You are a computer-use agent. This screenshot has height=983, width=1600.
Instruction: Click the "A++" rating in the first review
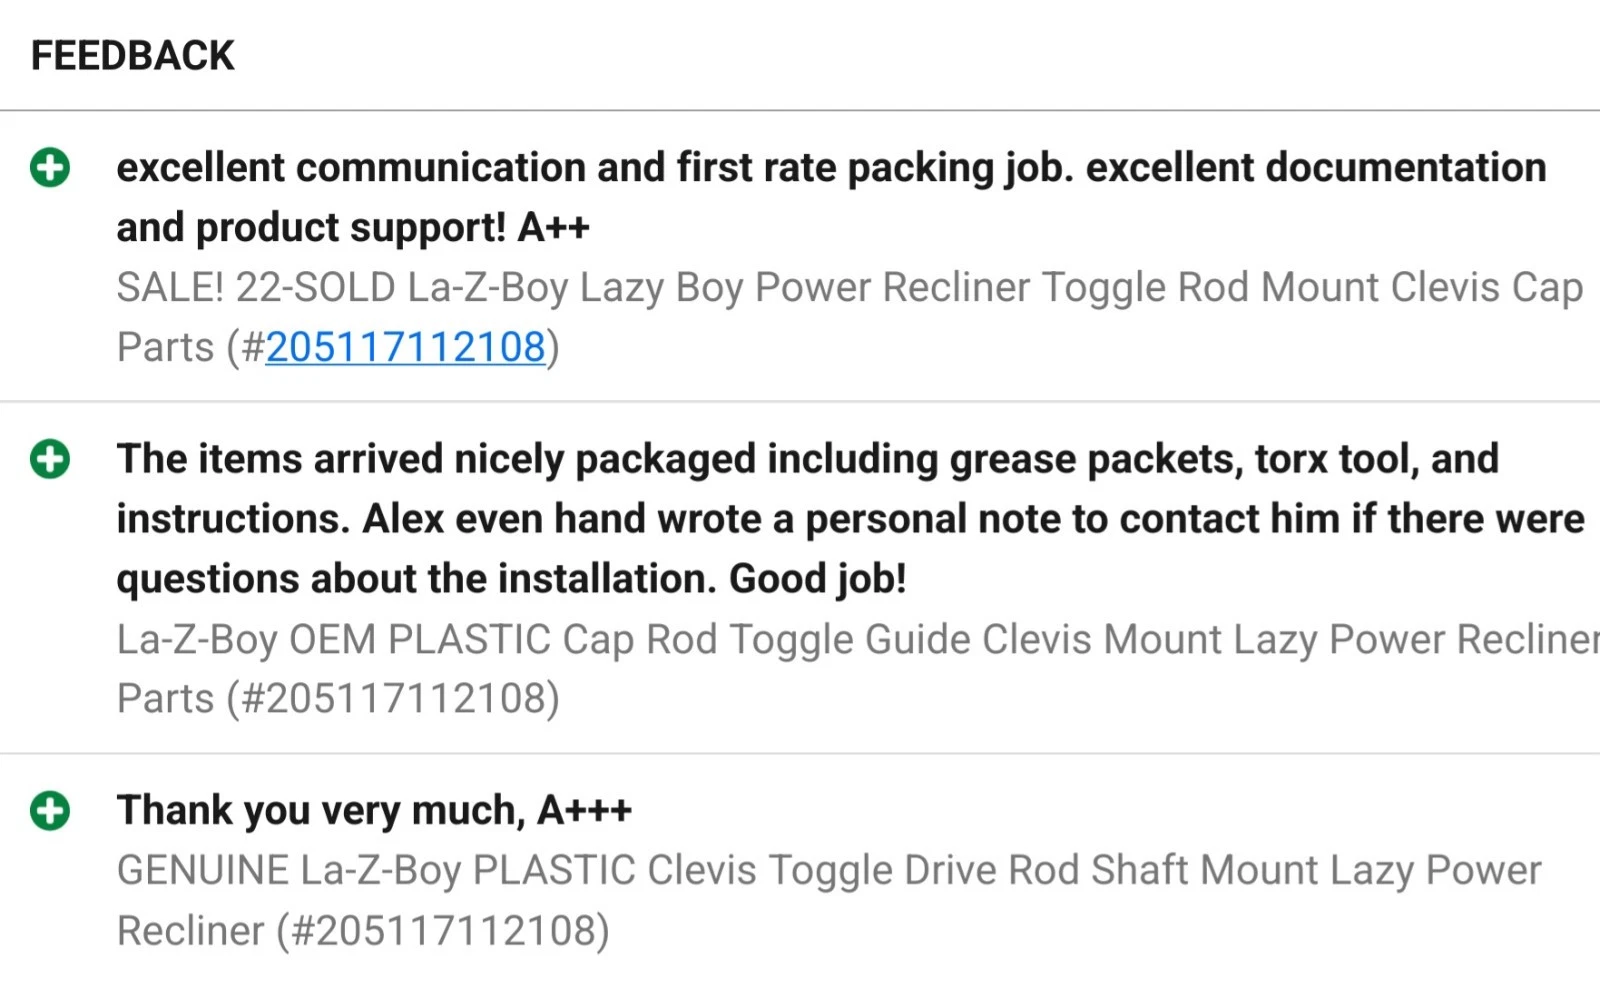coord(553,228)
